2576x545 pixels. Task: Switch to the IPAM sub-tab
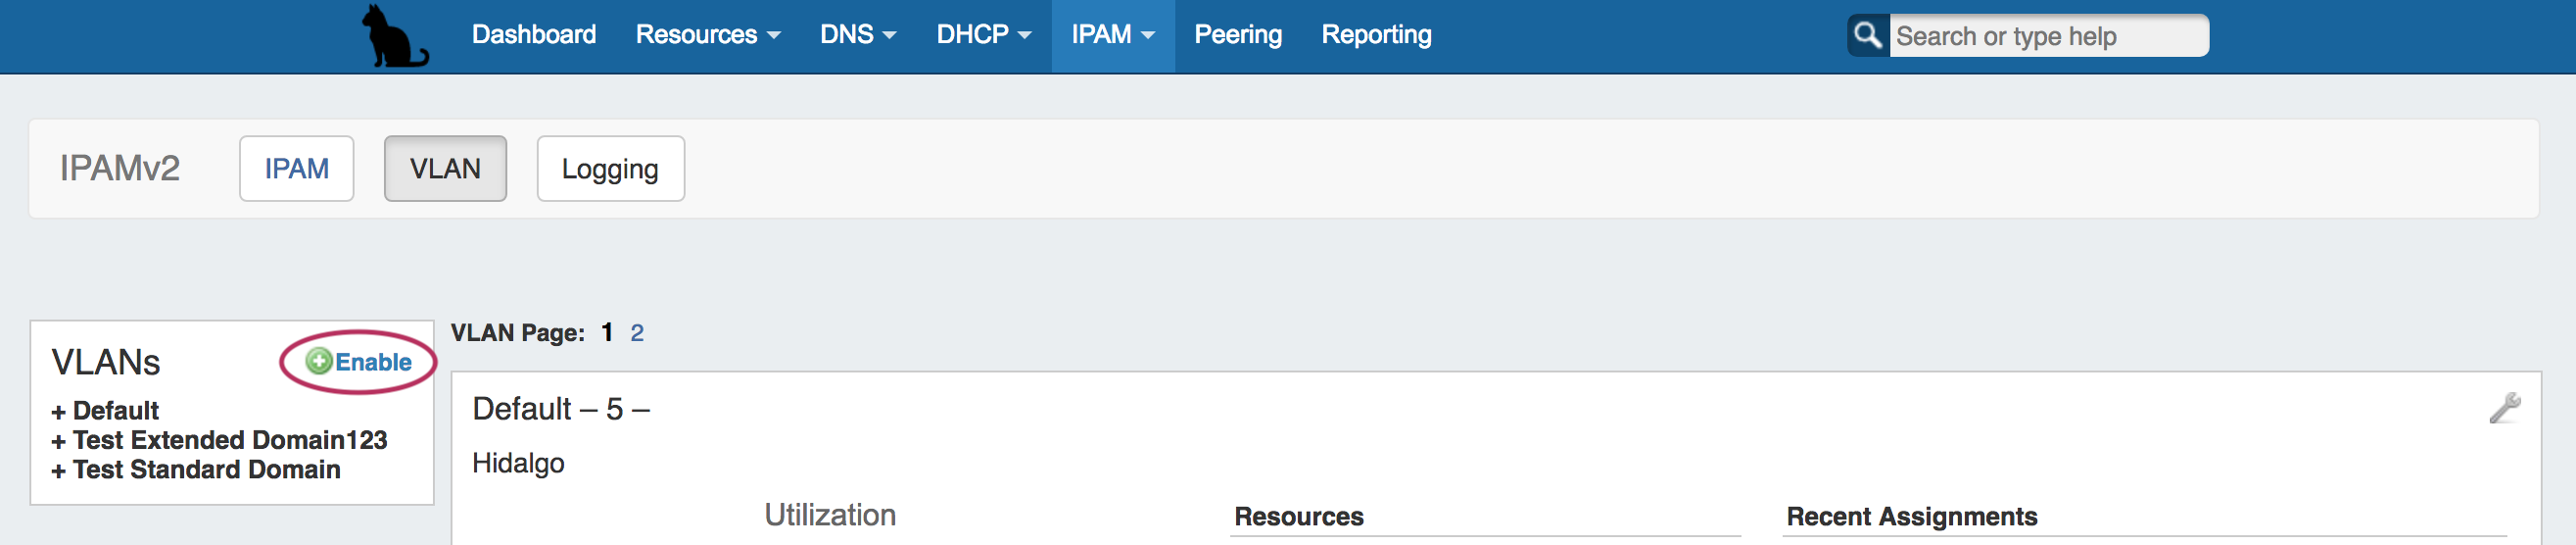pos(296,169)
